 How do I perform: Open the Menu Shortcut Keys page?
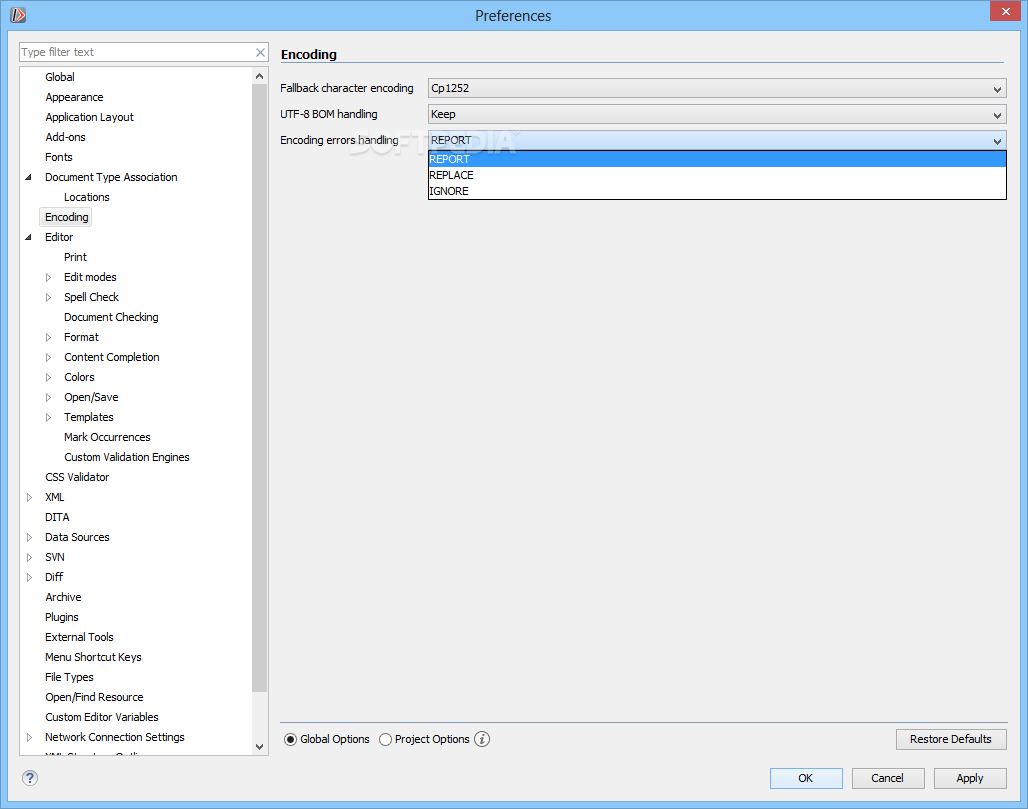click(93, 657)
